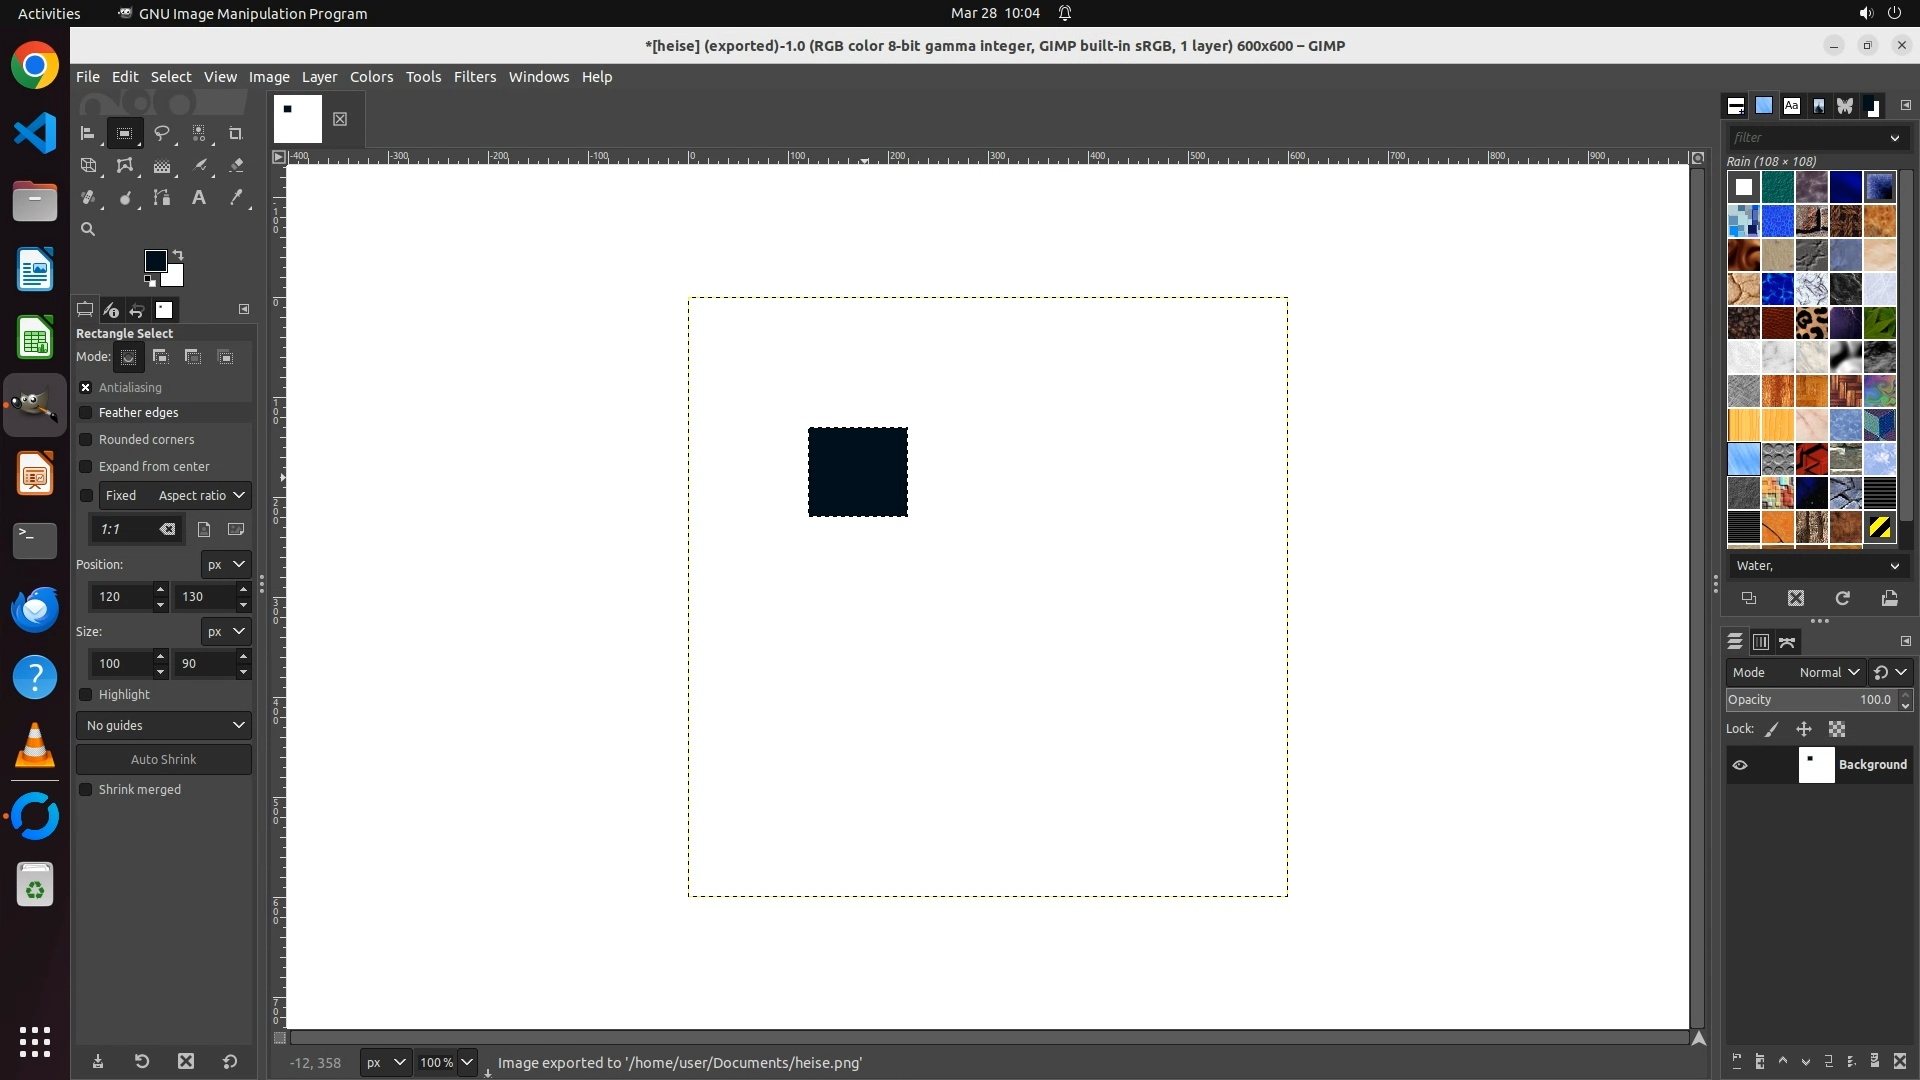Screen dimensions: 1920x1080
Task: Choose the Eraser tool
Action: 236,166
